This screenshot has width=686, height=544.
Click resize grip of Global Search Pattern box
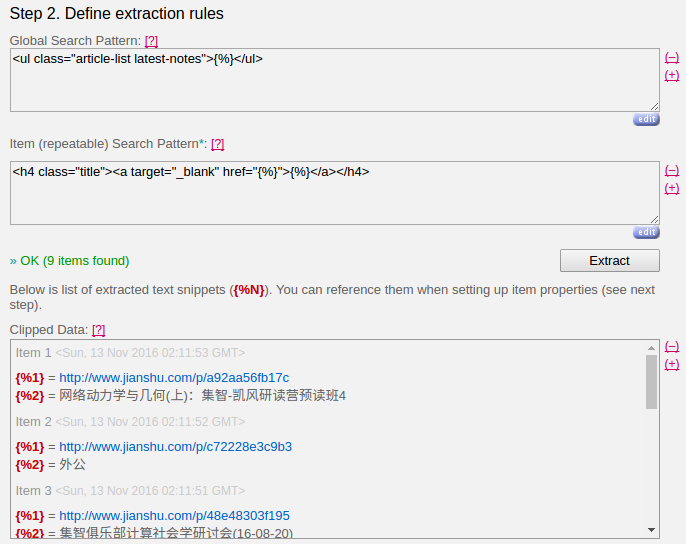coord(654,106)
